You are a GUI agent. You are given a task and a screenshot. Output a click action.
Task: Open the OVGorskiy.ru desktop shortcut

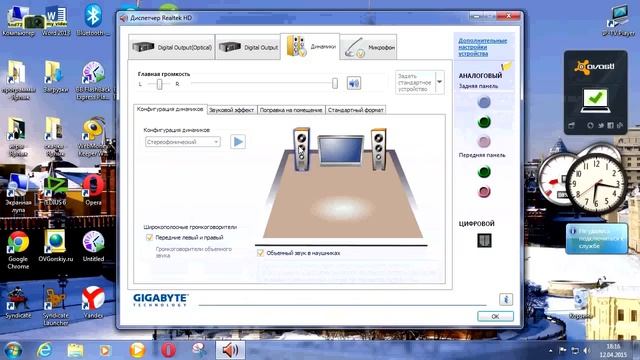pyautogui.click(x=56, y=246)
